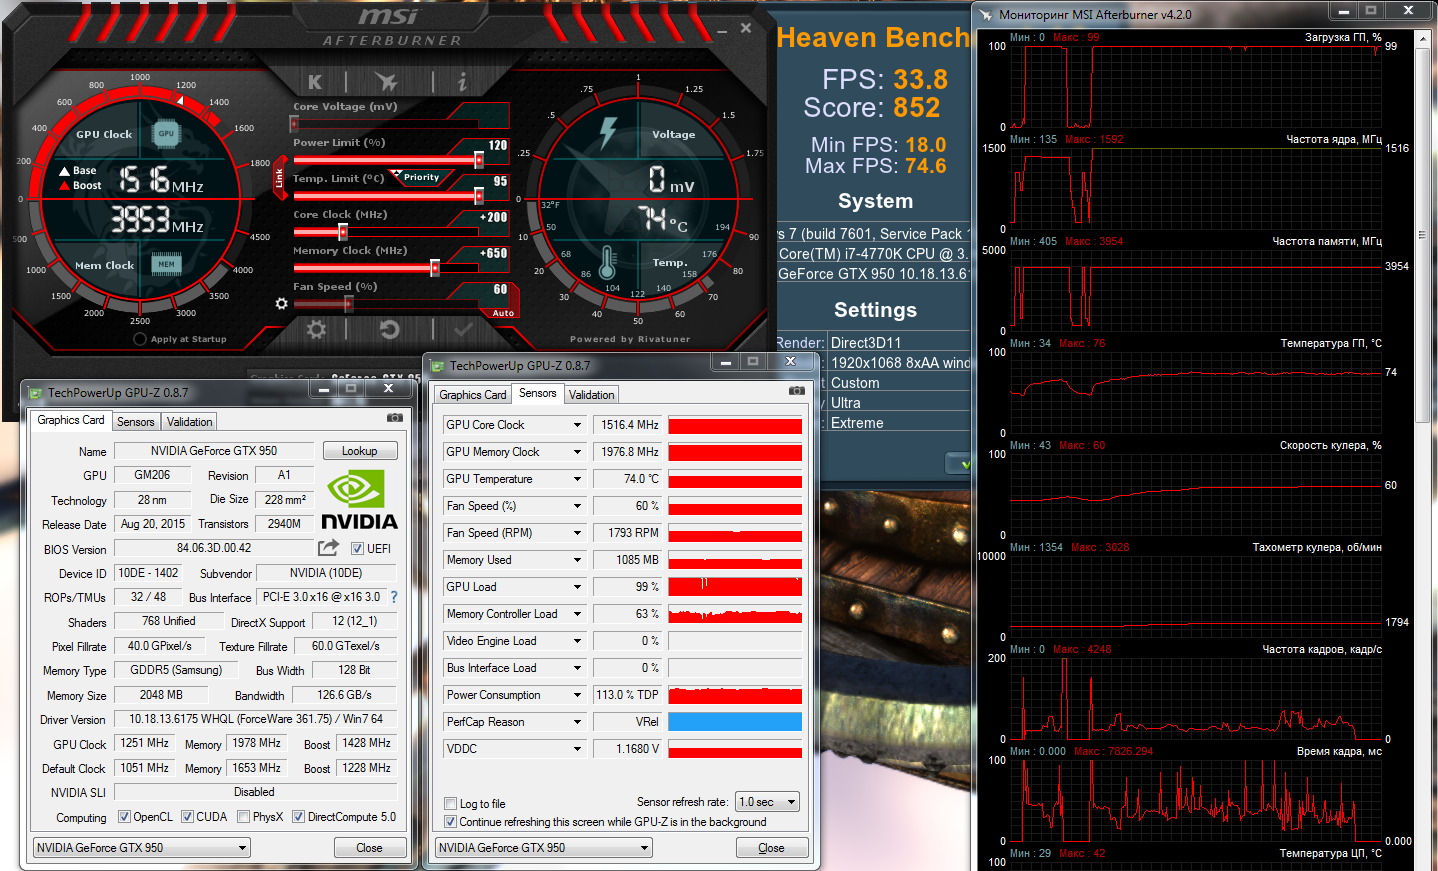Open GPU Memory Clock sensor dropdown
The height and width of the screenshot is (871, 1438).
point(577,452)
